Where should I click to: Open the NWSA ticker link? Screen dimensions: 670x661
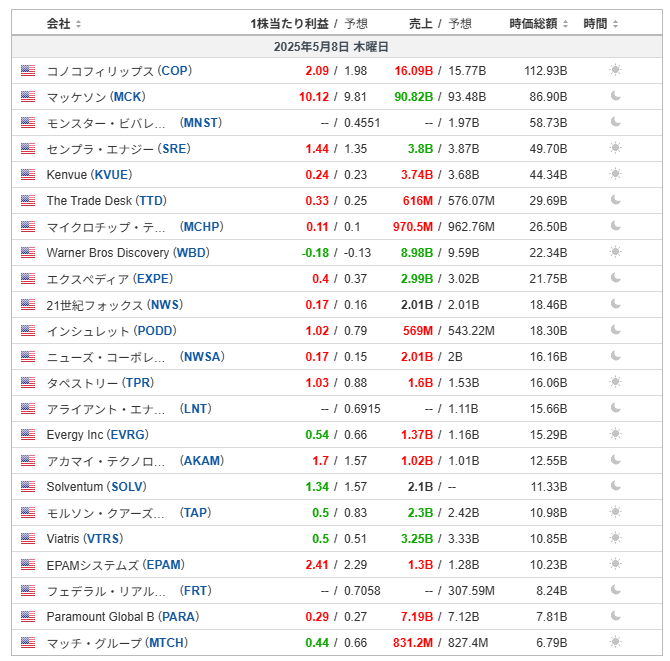click(202, 357)
